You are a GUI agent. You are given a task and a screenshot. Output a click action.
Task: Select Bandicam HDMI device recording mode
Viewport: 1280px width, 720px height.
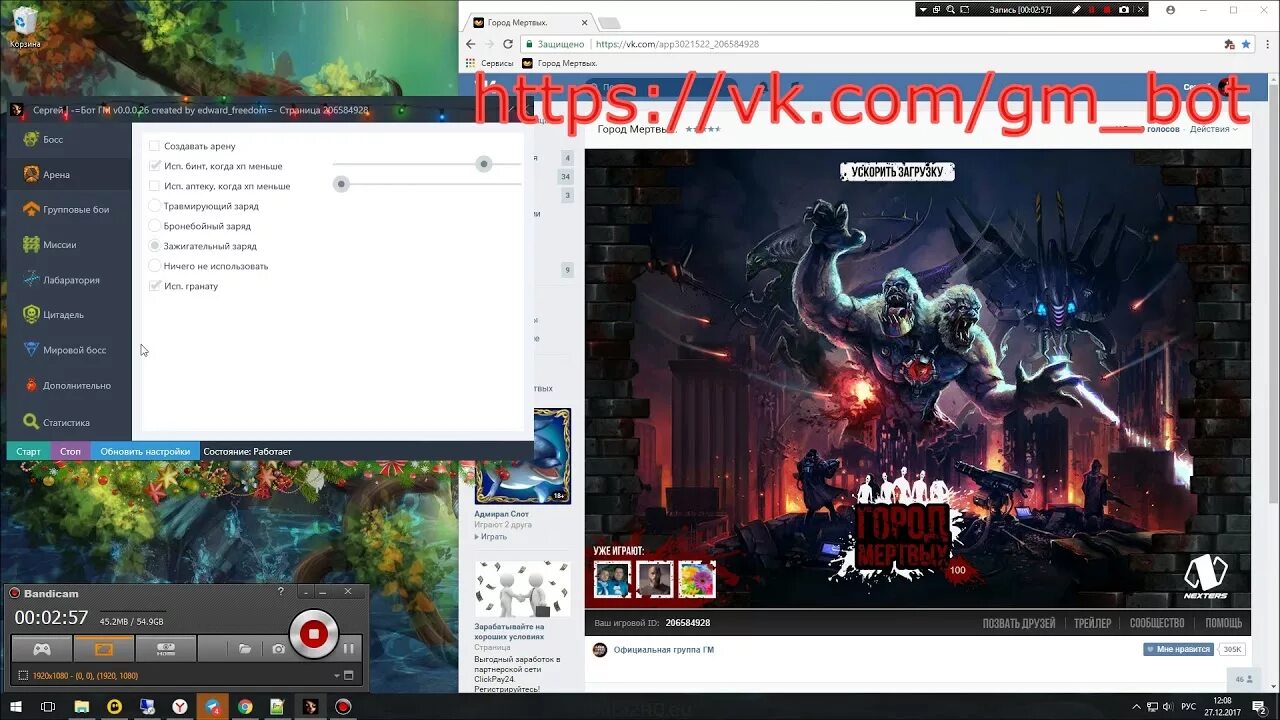tap(166, 649)
